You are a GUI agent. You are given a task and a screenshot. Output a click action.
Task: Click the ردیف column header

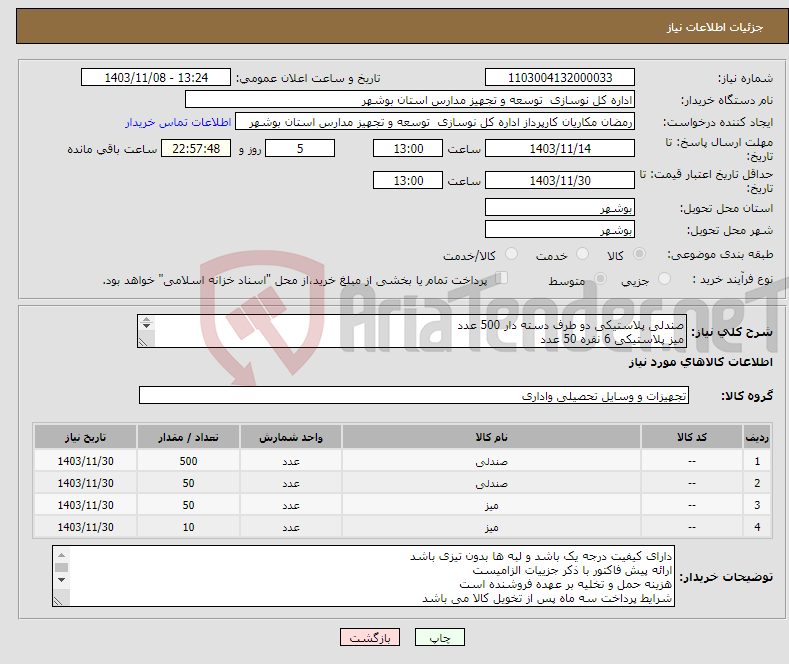pos(756,437)
